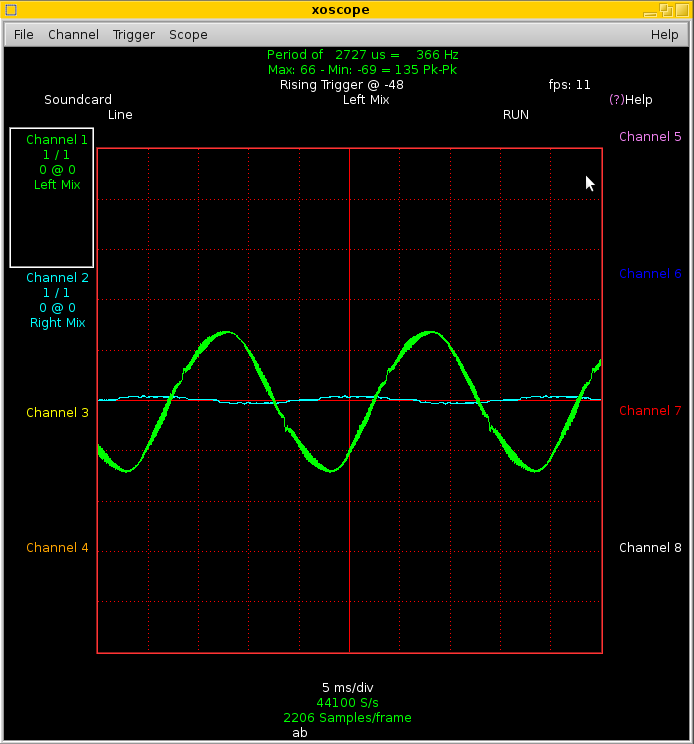Click the window menu icon in title bar
694x744 pixels.
[11, 9]
